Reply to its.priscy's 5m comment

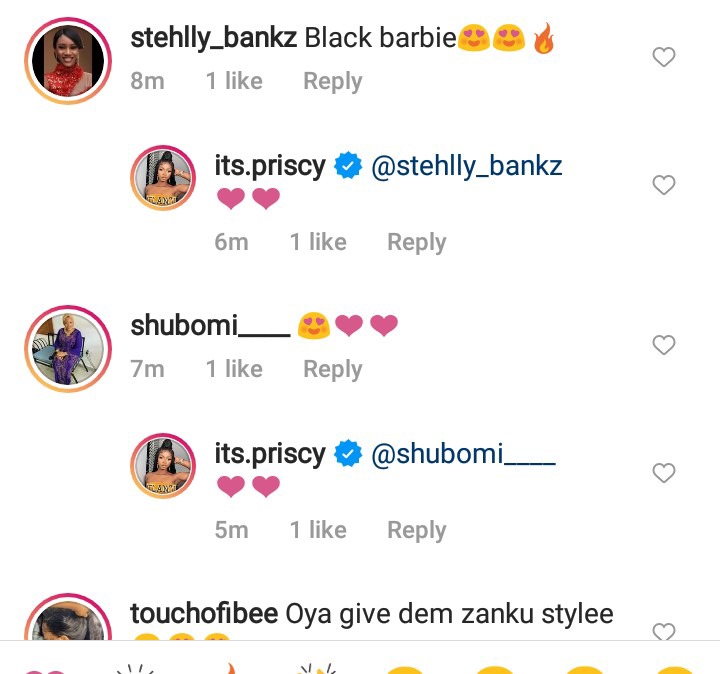[417, 530]
